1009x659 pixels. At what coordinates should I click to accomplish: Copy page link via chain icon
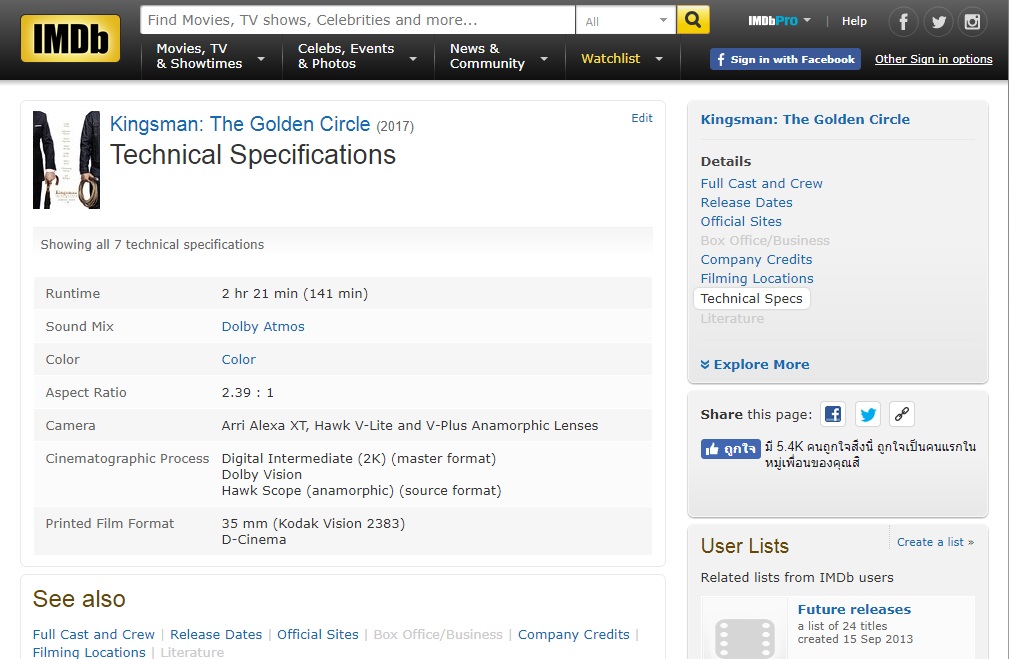(902, 414)
